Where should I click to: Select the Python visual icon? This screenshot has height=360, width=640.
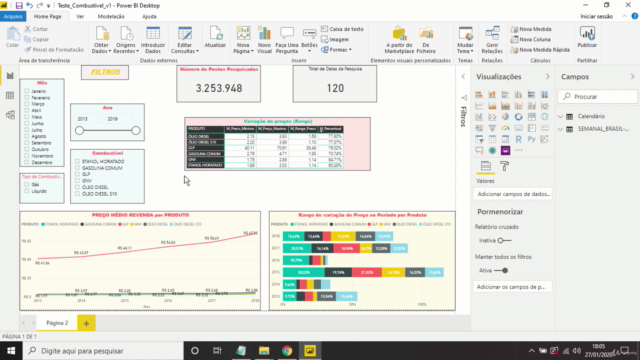tap(531, 139)
